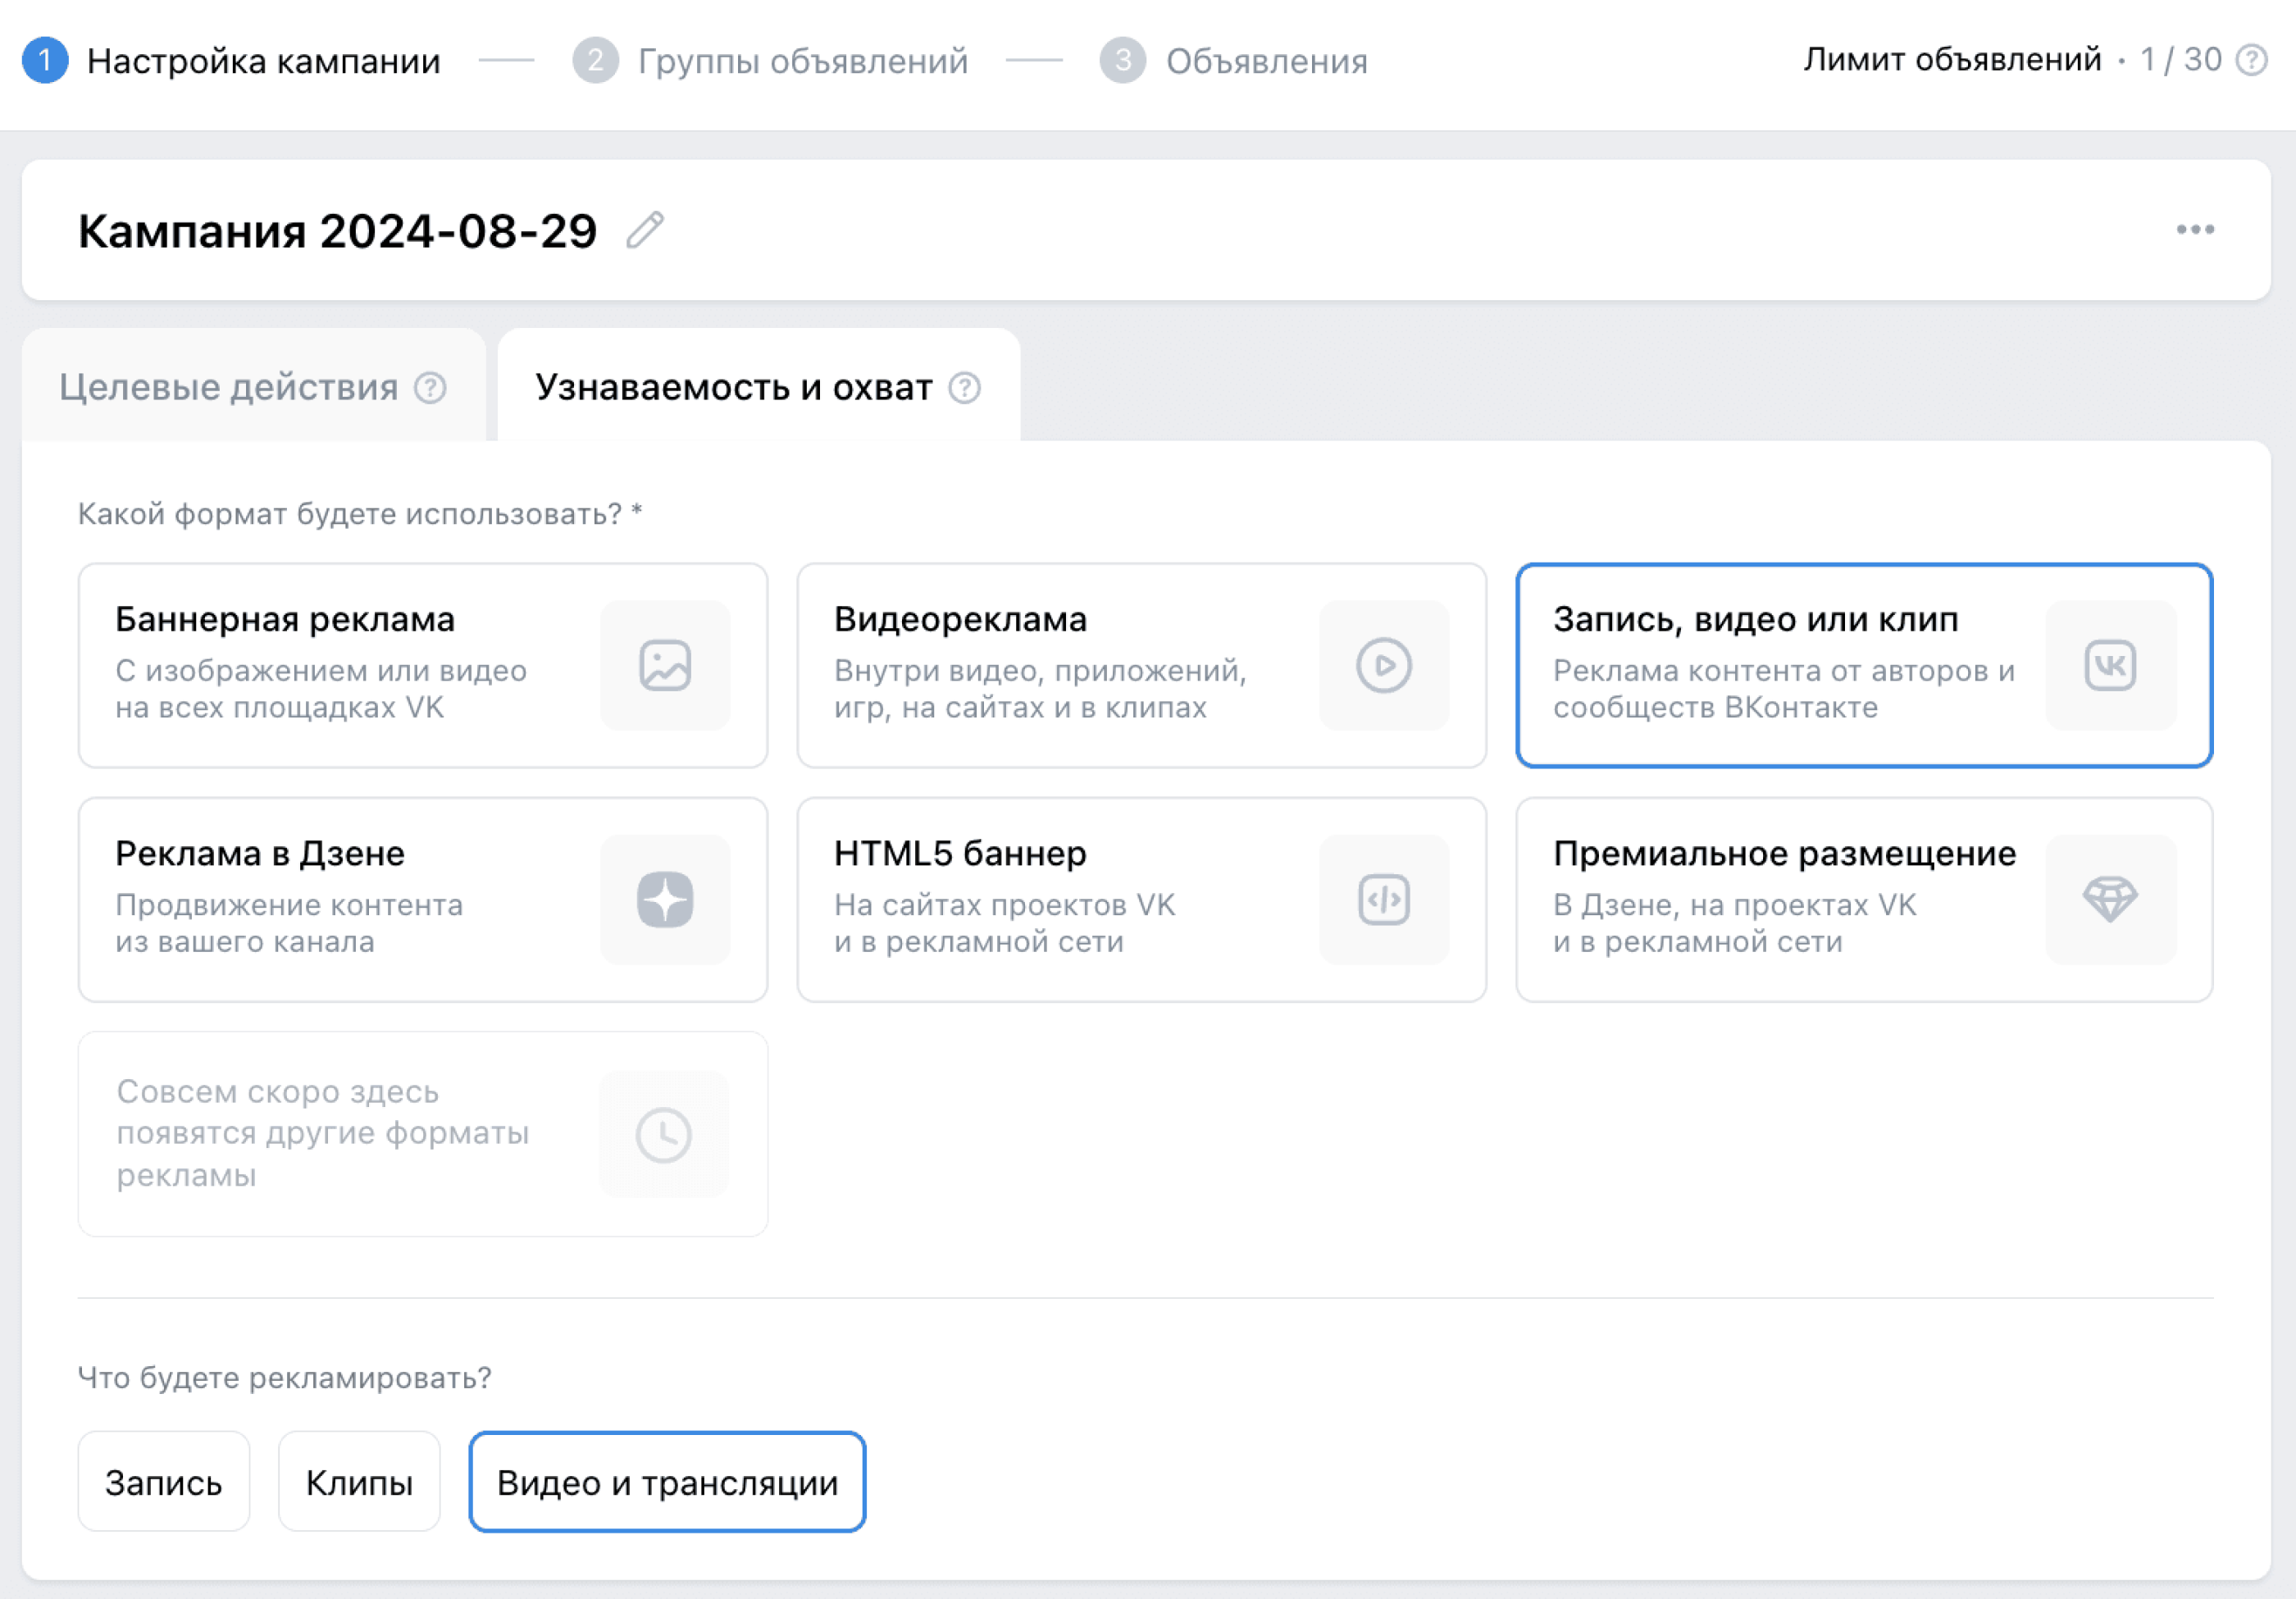Click description В Дзене, на проектах VK
2296x1599 pixels.
[1735, 923]
